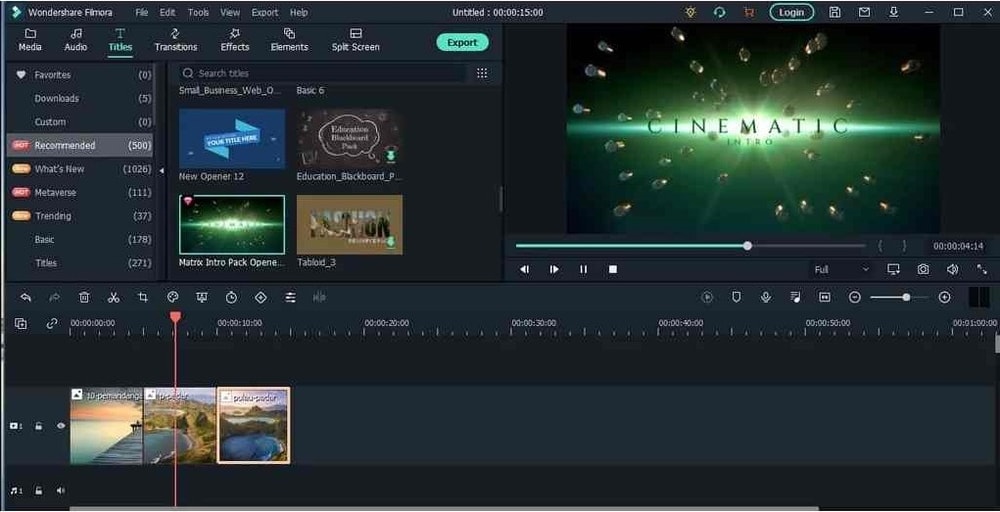This screenshot has height=512, width=1000.
Task: Open the Full preview quality dropdown
Action: (x=841, y=269)
